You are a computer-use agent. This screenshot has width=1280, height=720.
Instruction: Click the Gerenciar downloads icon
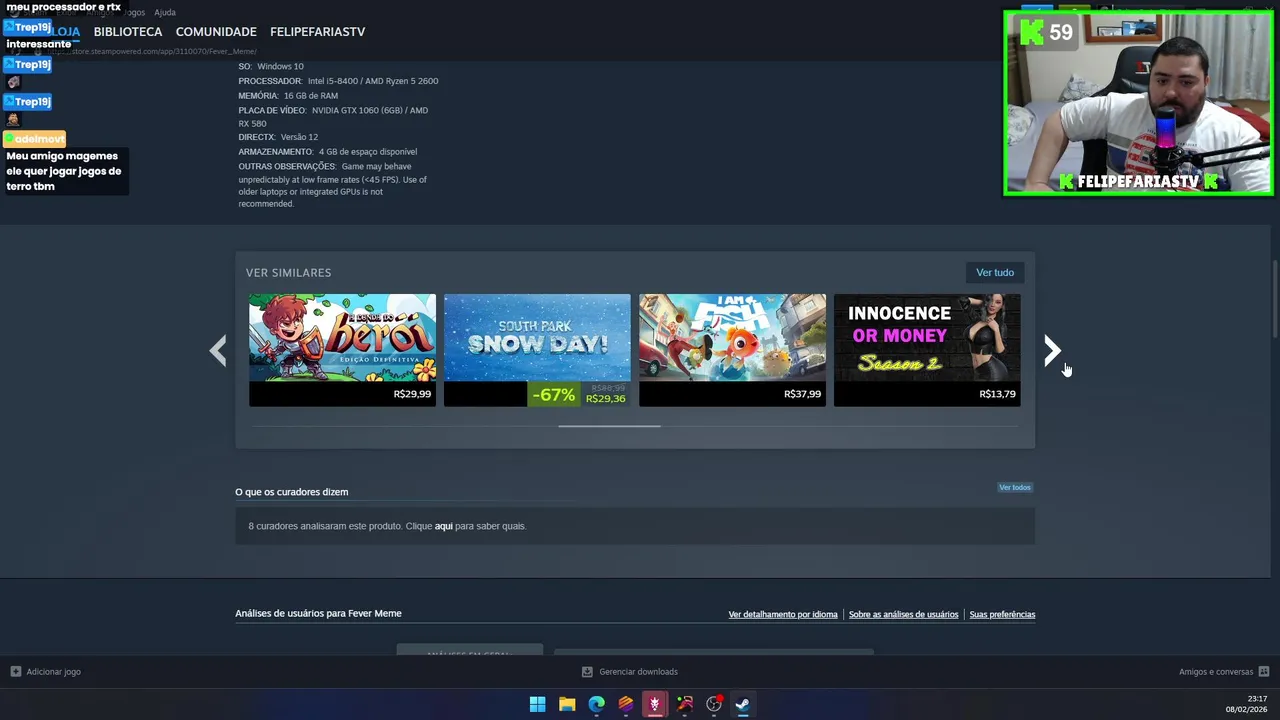[587, 672]
